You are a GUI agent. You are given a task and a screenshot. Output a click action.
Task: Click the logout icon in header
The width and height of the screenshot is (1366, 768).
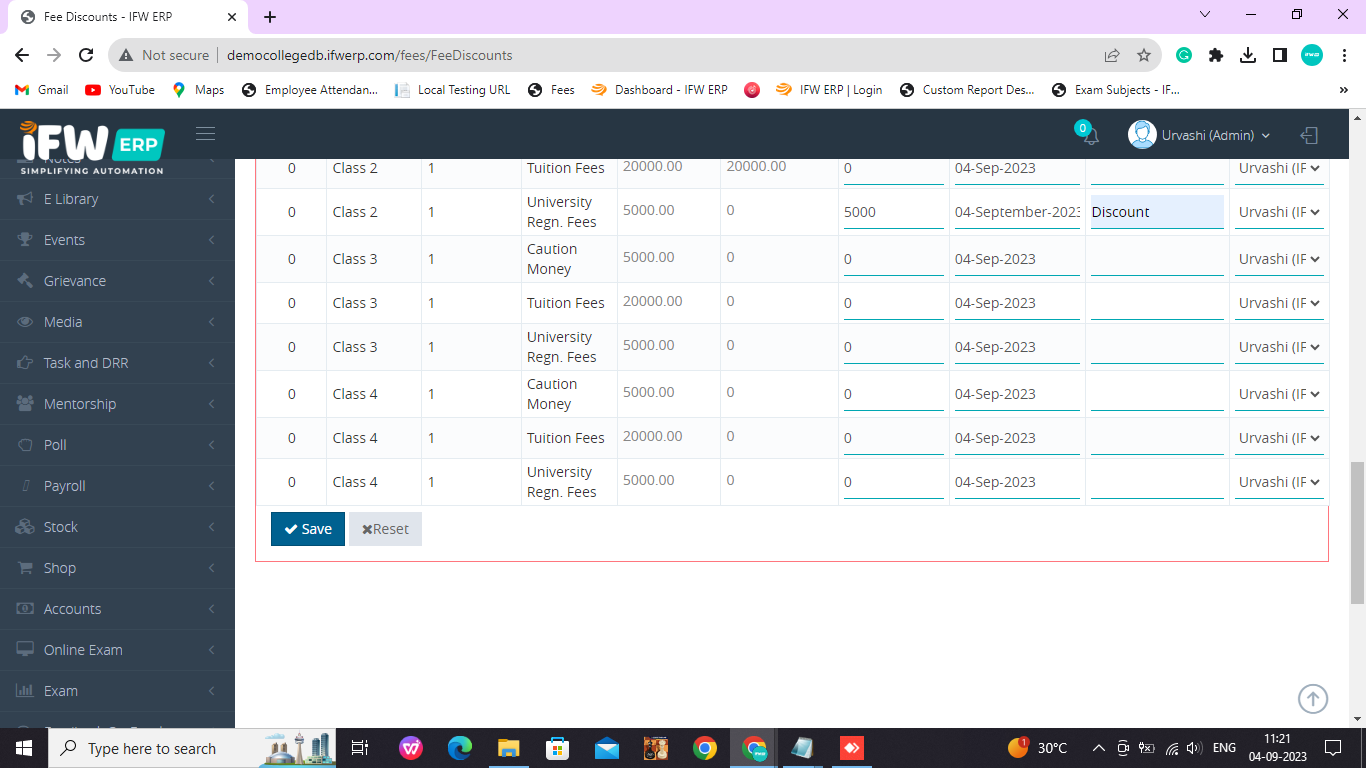[1309, 135]
